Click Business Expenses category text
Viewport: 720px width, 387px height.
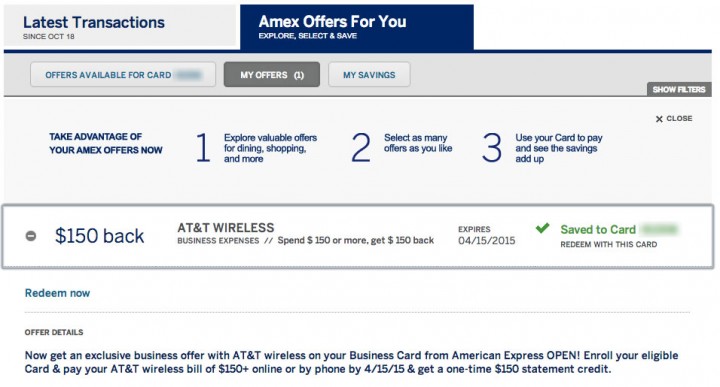click(218, 241)
